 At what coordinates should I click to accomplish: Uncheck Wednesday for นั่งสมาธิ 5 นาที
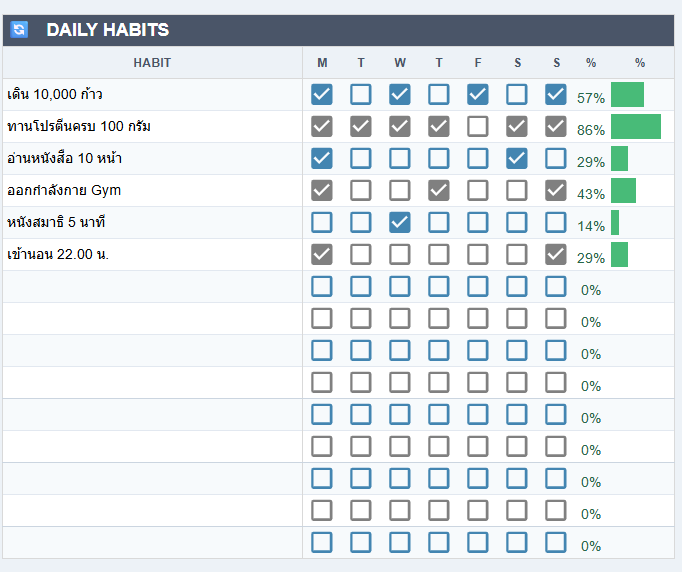tap(400, 223)
